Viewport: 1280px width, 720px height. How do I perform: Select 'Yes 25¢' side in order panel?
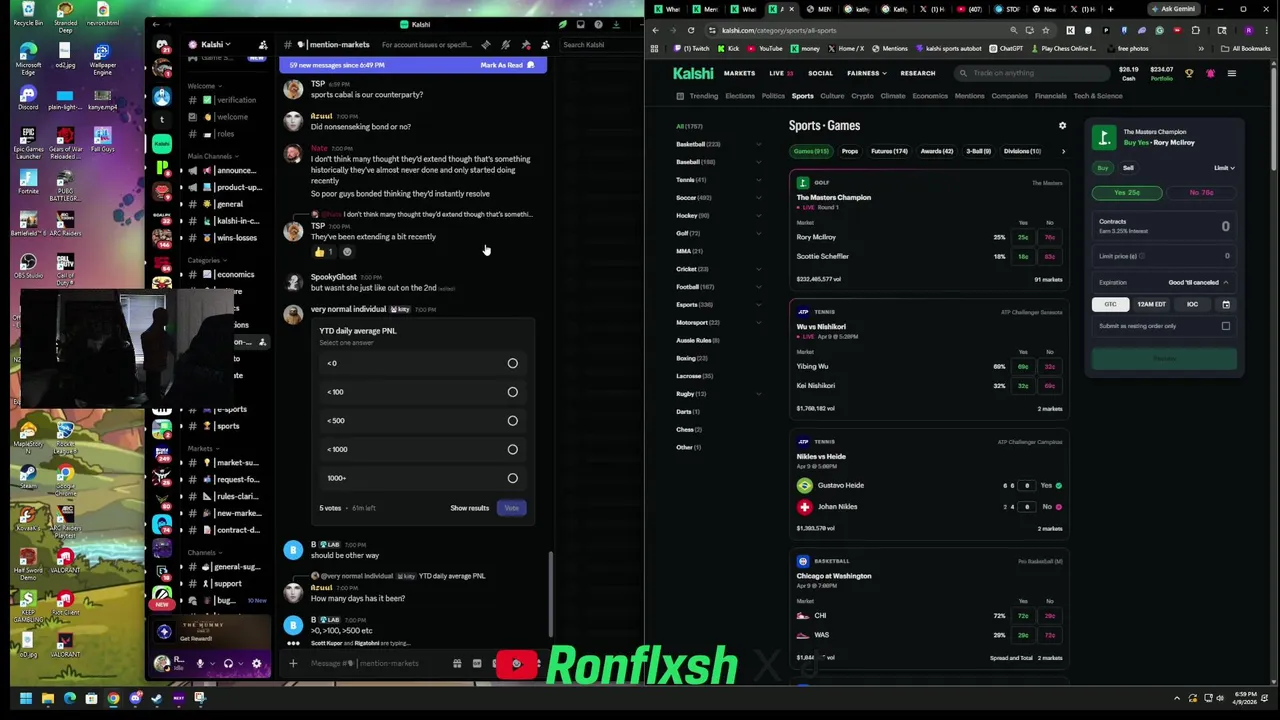click(1127, 193)
